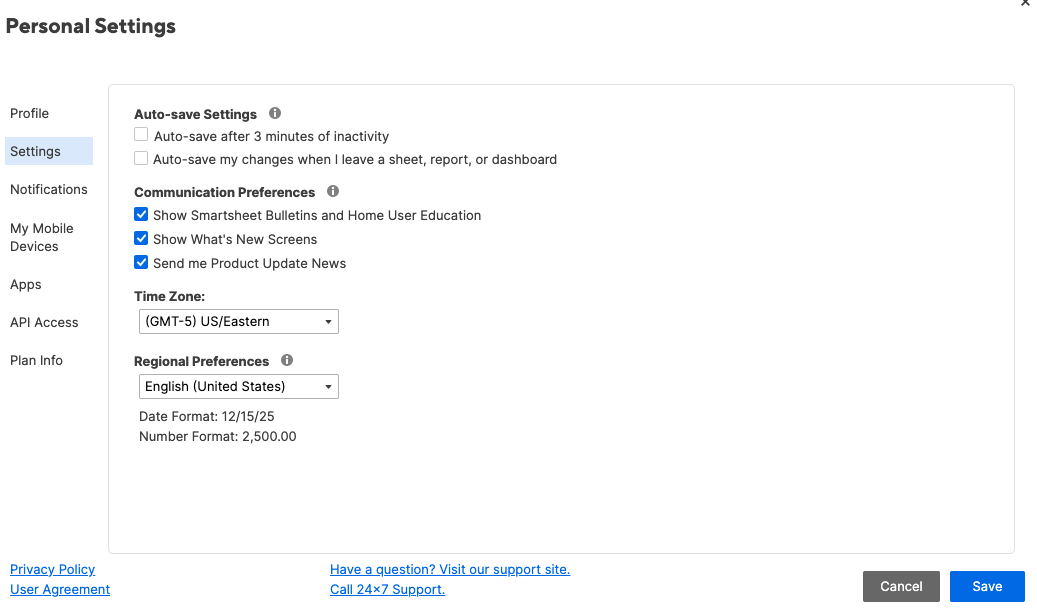The width and height of the screenshot is (1037, 612).
Task: Select My Mobile Devices in sidebar
Action: (42, 237)
